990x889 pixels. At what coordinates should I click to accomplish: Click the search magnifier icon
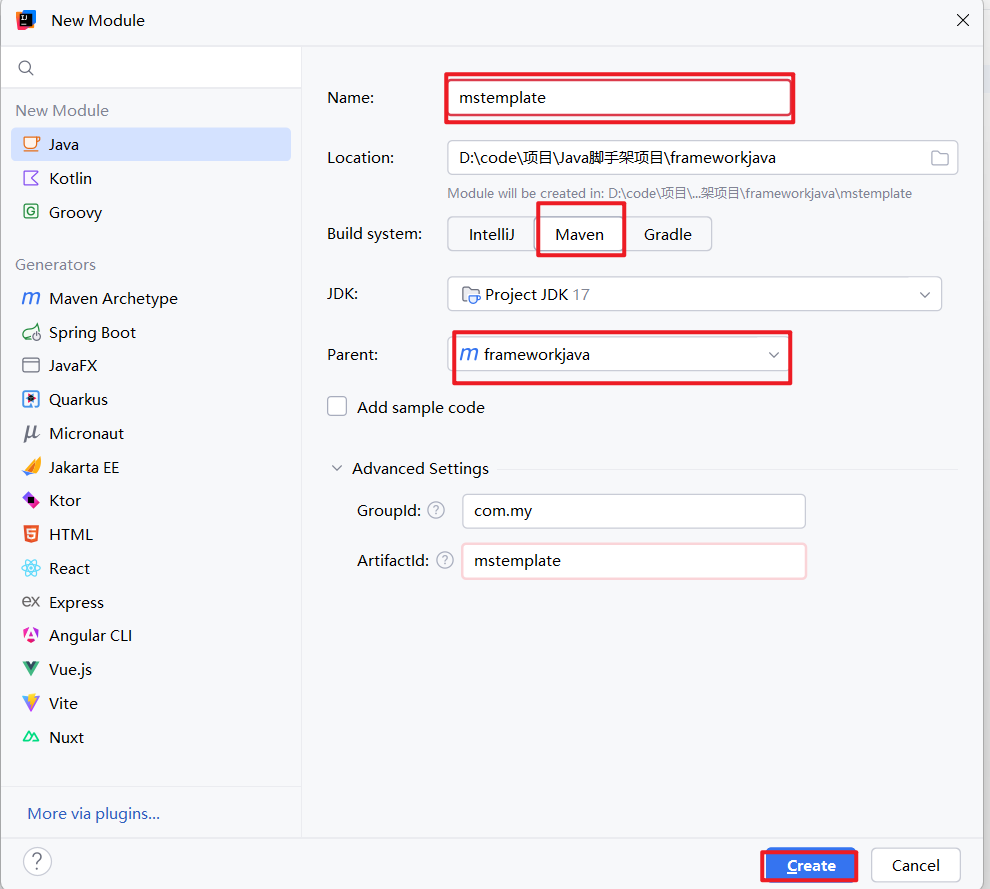(x=26, y=68)
